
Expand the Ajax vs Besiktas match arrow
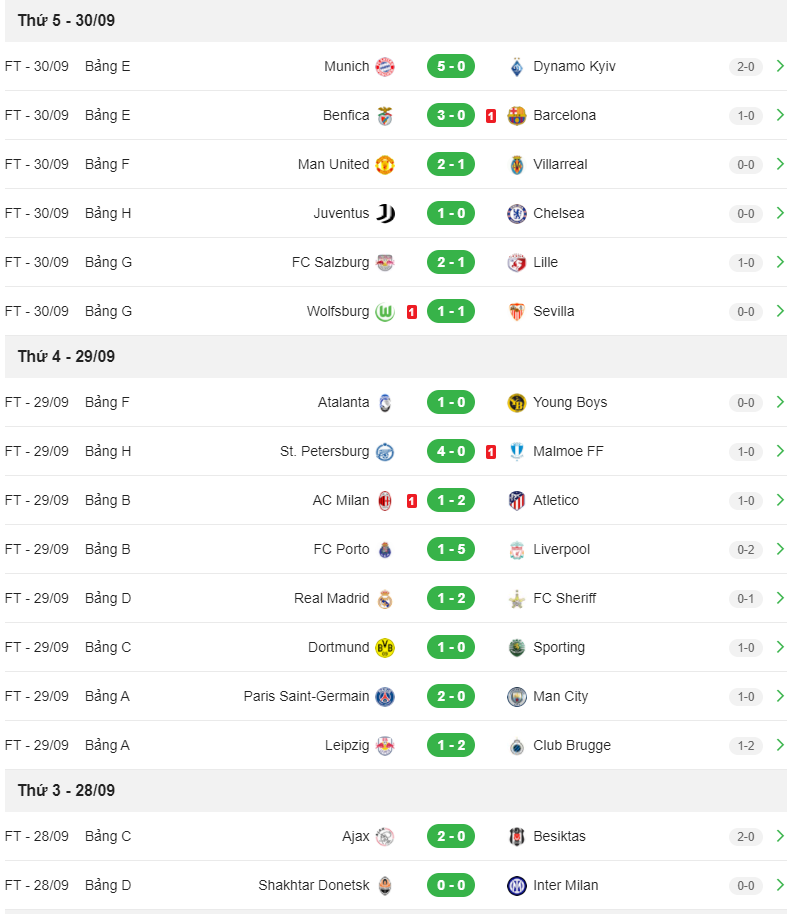click(780, 836)
